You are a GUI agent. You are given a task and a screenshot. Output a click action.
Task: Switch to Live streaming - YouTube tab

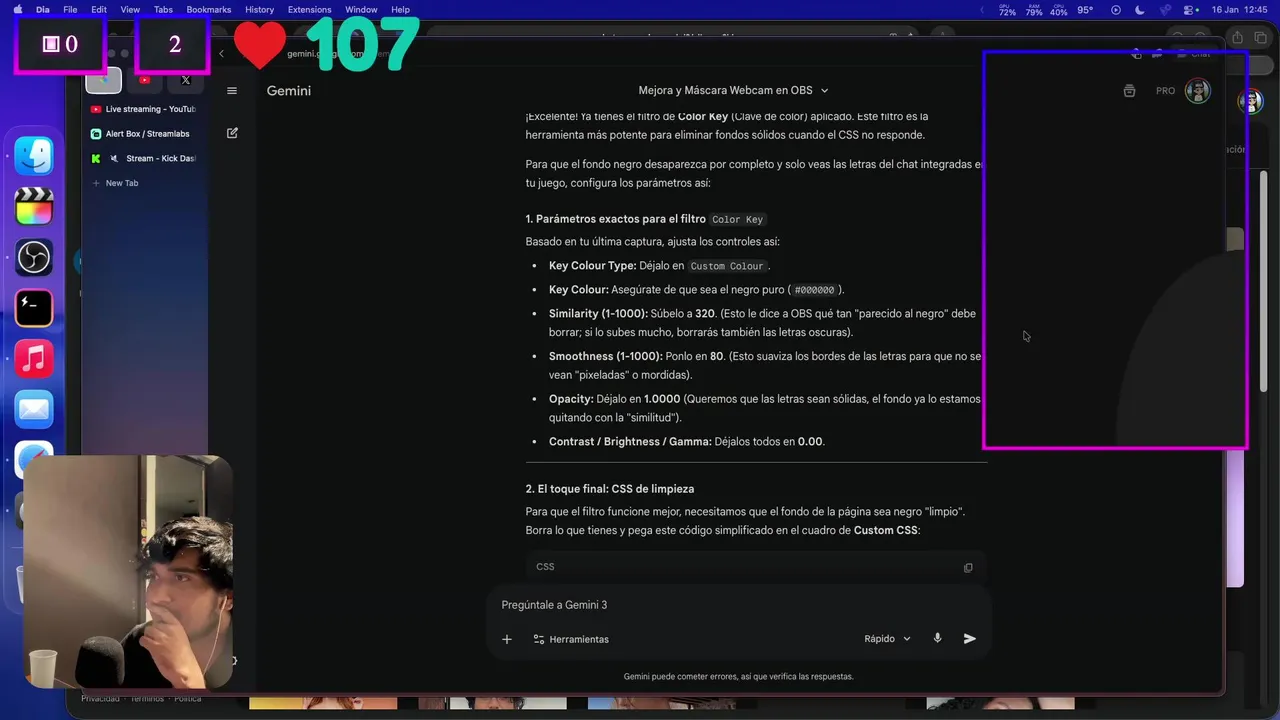coord(146,109)
